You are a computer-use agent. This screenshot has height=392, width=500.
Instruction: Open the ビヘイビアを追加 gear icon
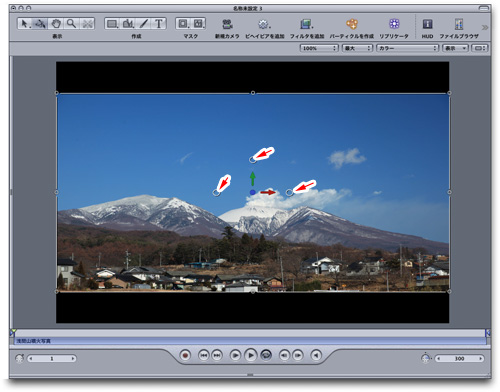[264, 24]
